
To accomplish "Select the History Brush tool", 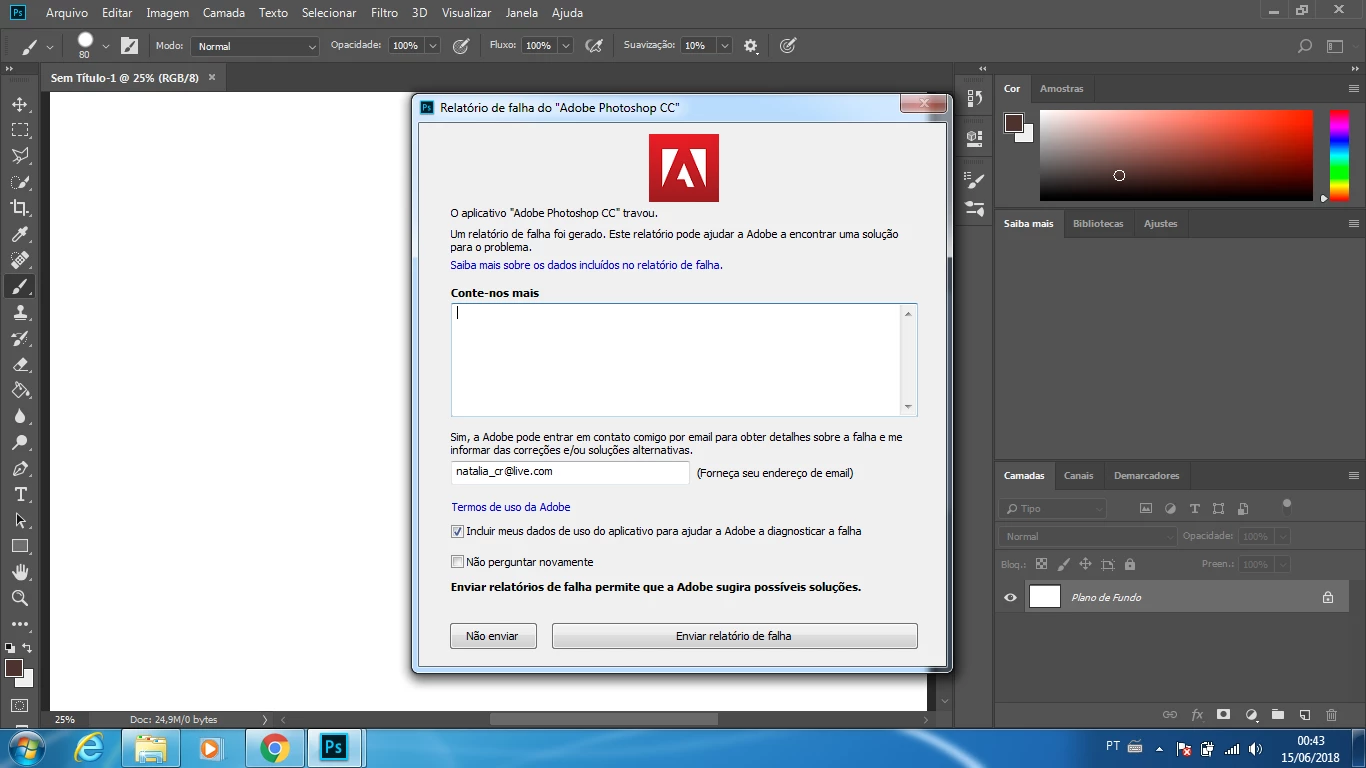I will coord(19,338).
